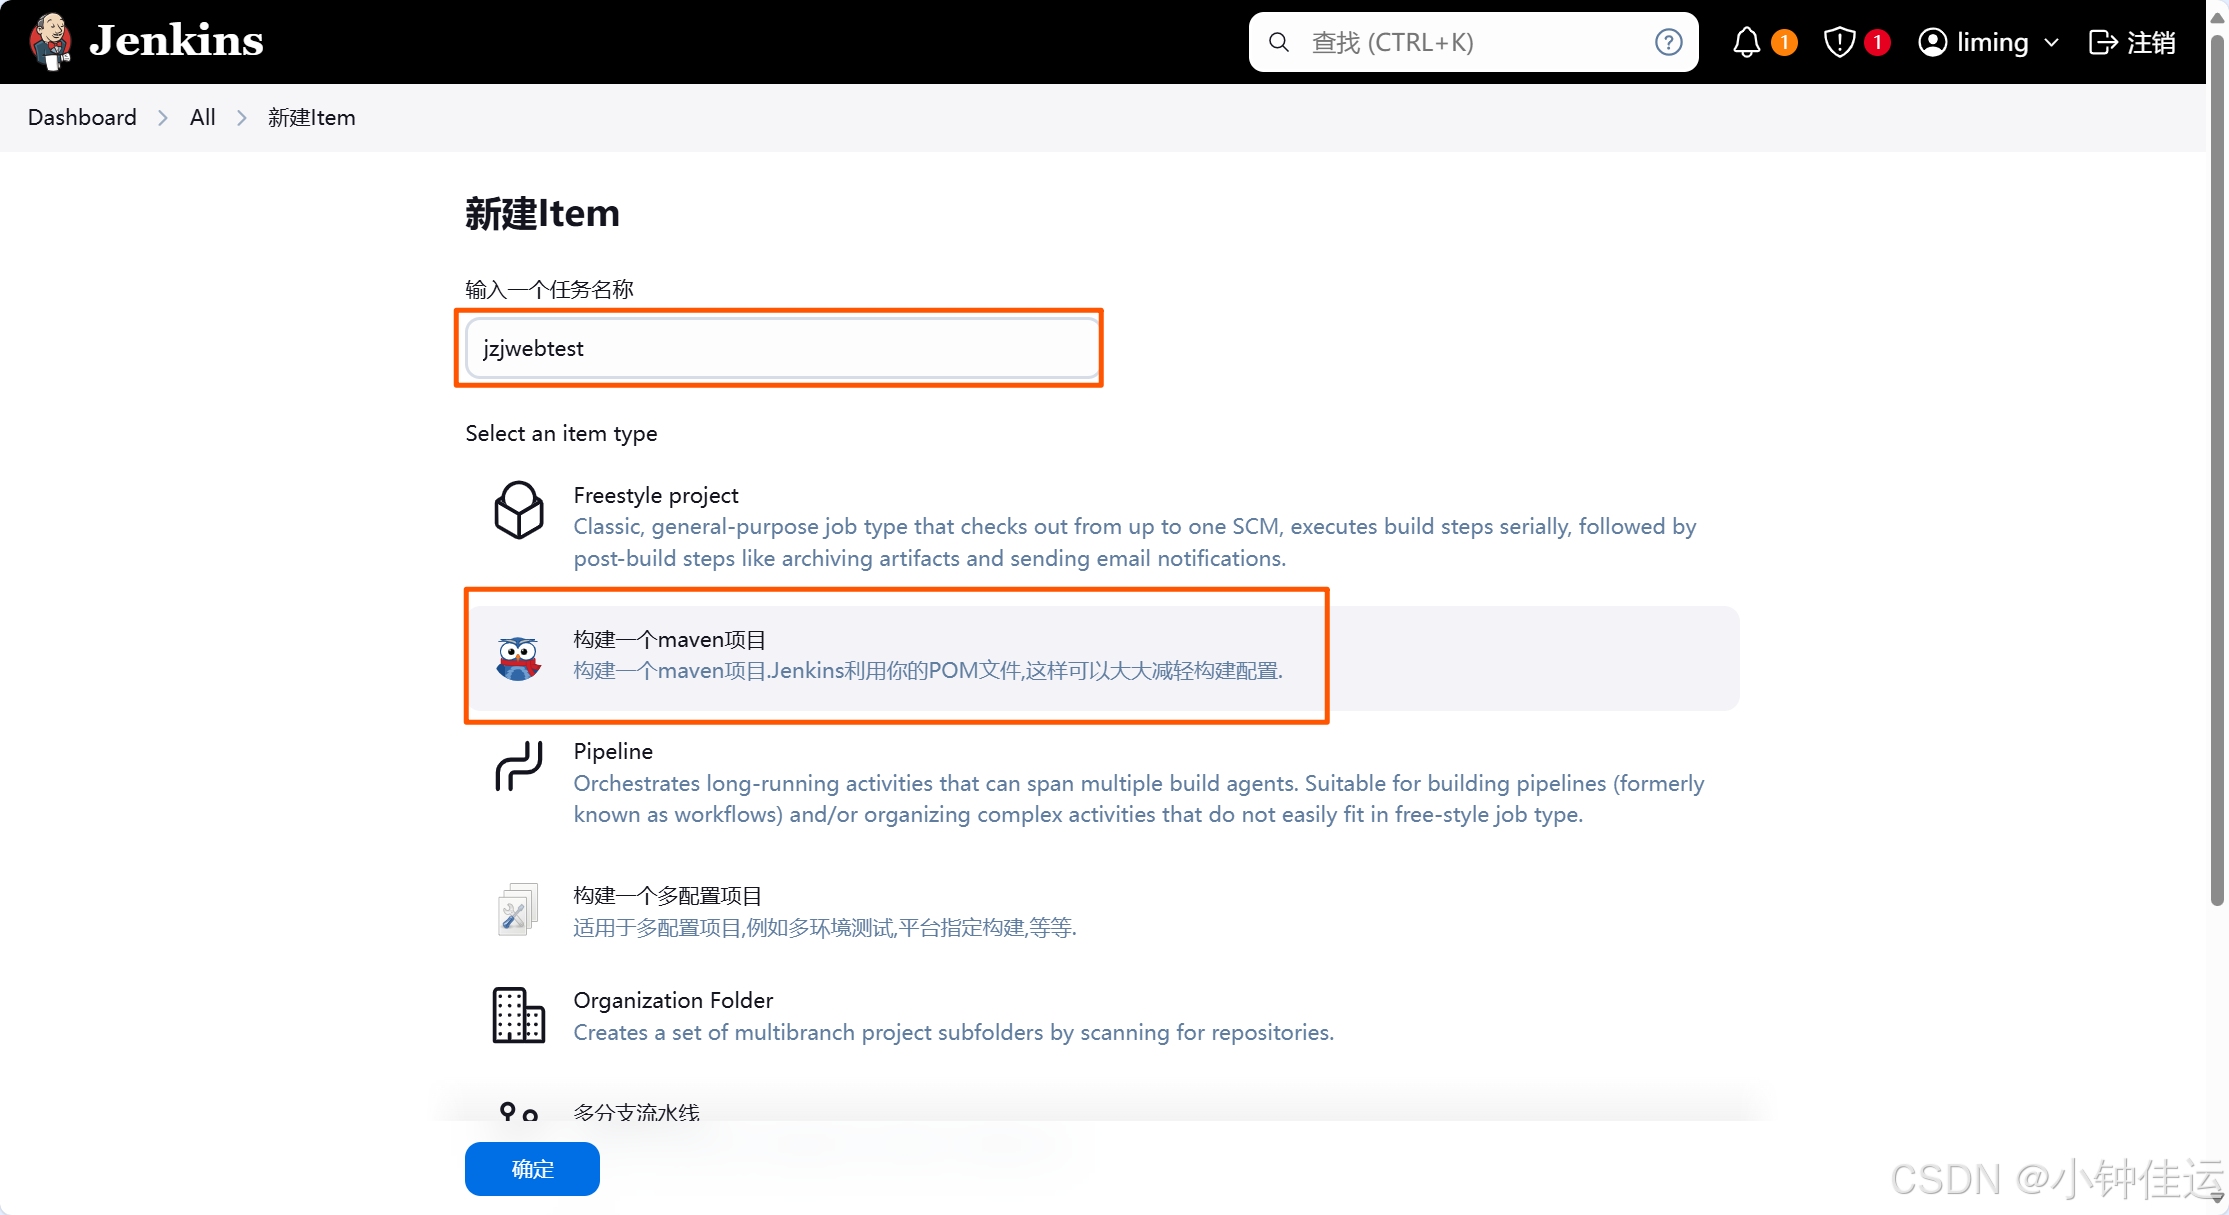Select the 多分支流水线 branch icon
The width and height of the screenshot is (2229, 1215).
(x=518, y=1111)
